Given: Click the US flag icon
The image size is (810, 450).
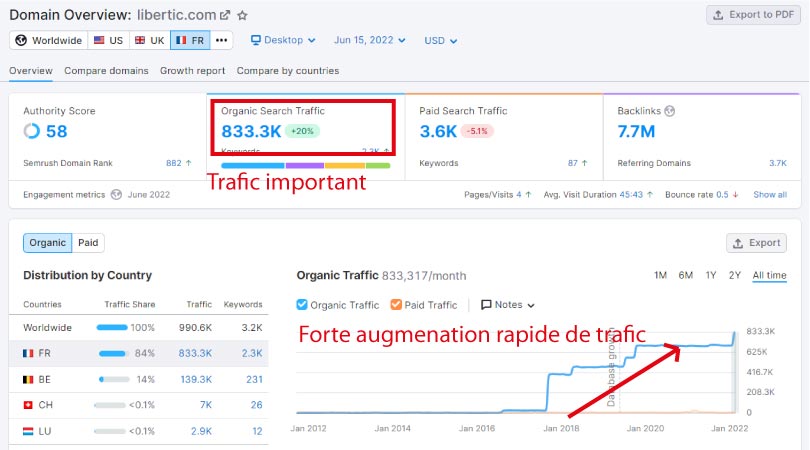Looking at the screenshot, I should click(99, 40).
